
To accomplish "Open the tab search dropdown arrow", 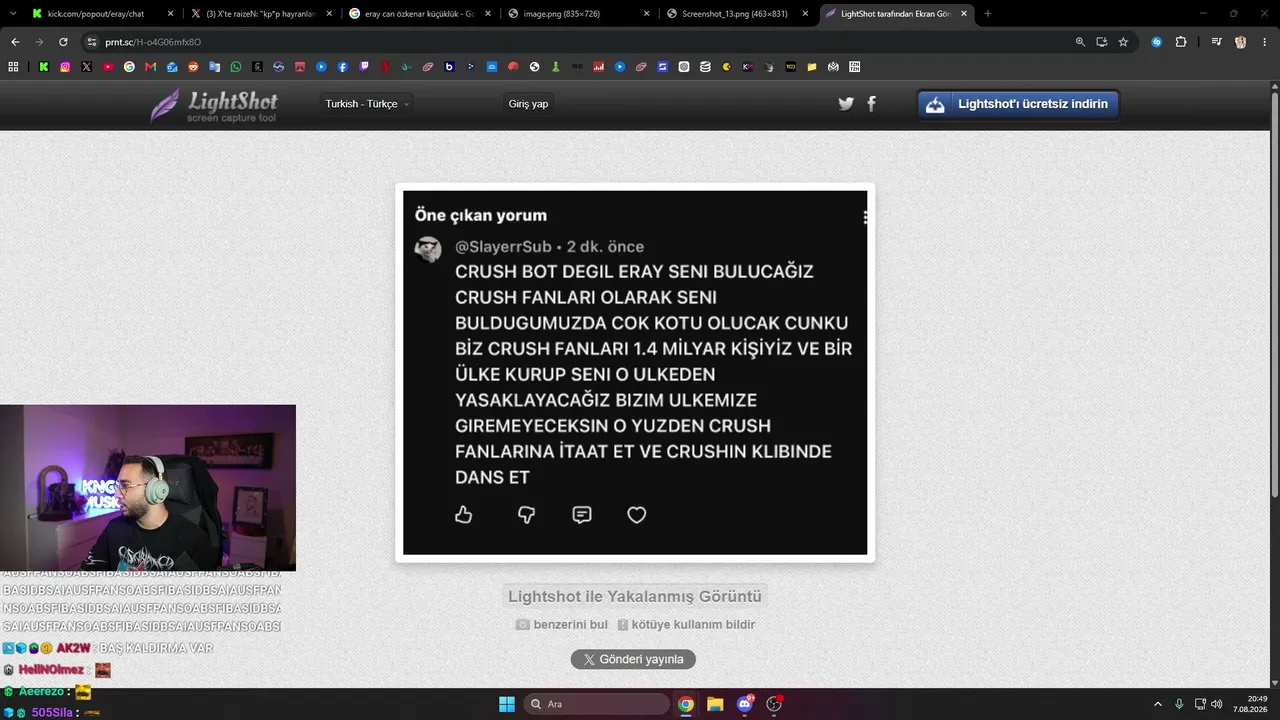I will 12,14.
